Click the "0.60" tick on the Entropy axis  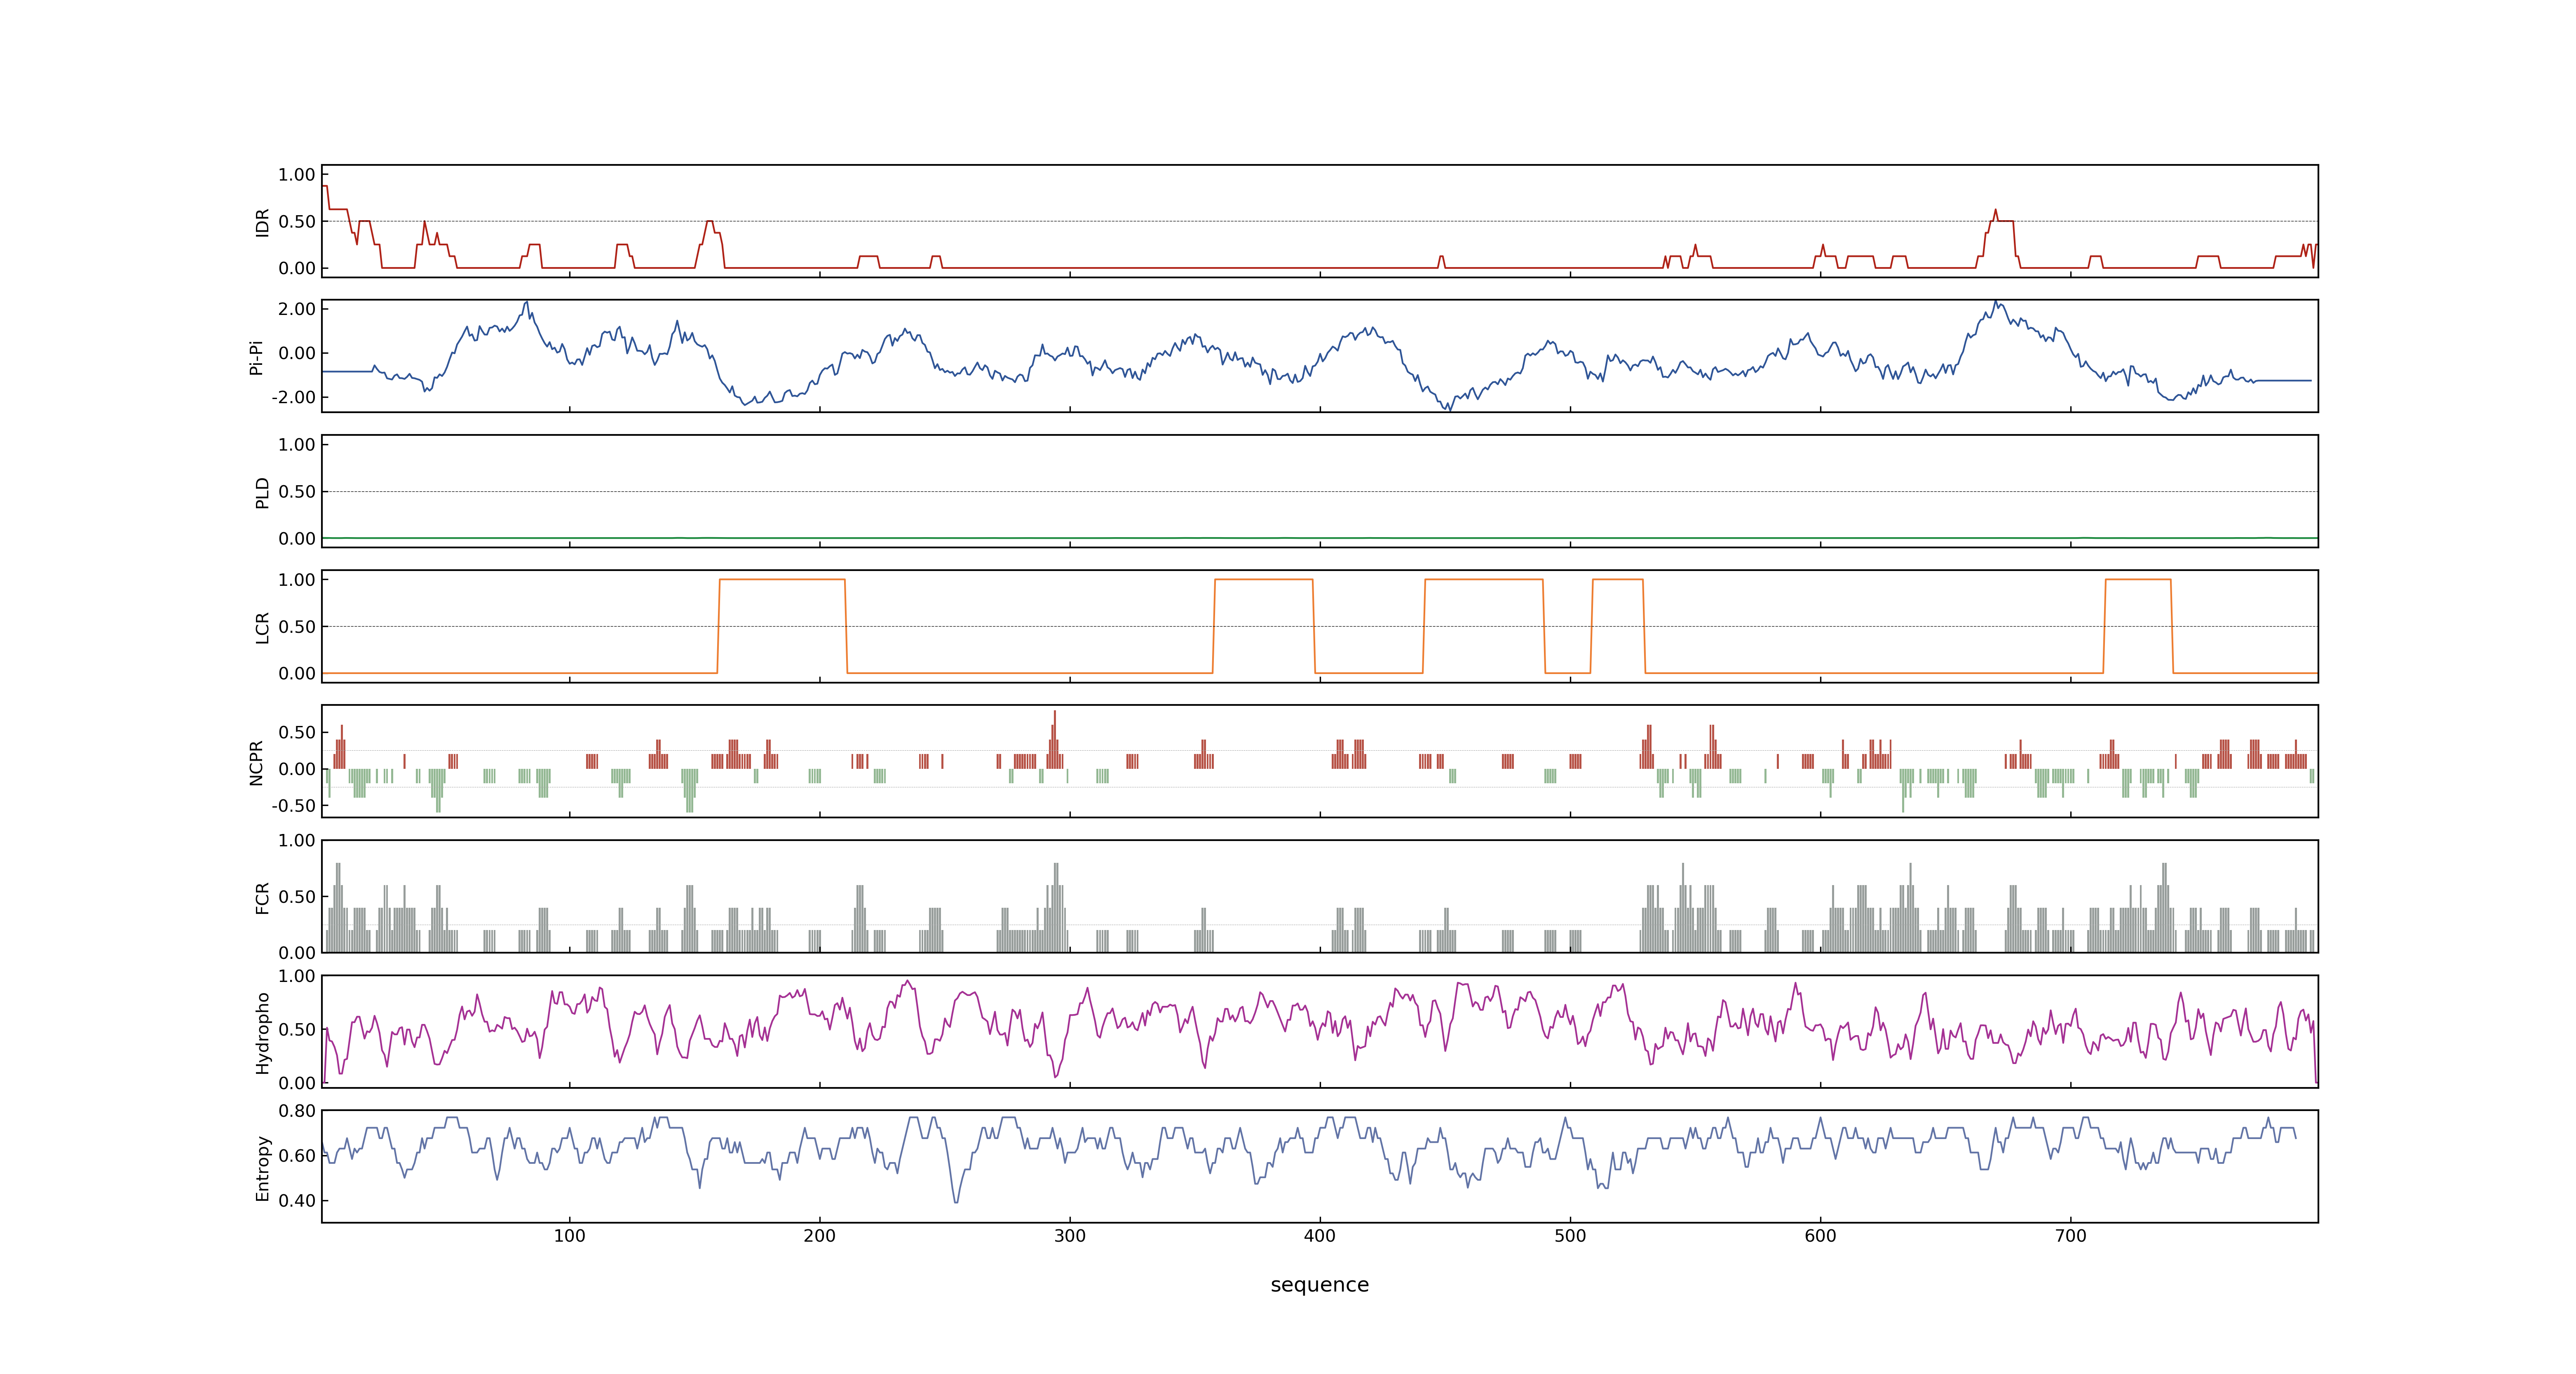coord(297,1156)
